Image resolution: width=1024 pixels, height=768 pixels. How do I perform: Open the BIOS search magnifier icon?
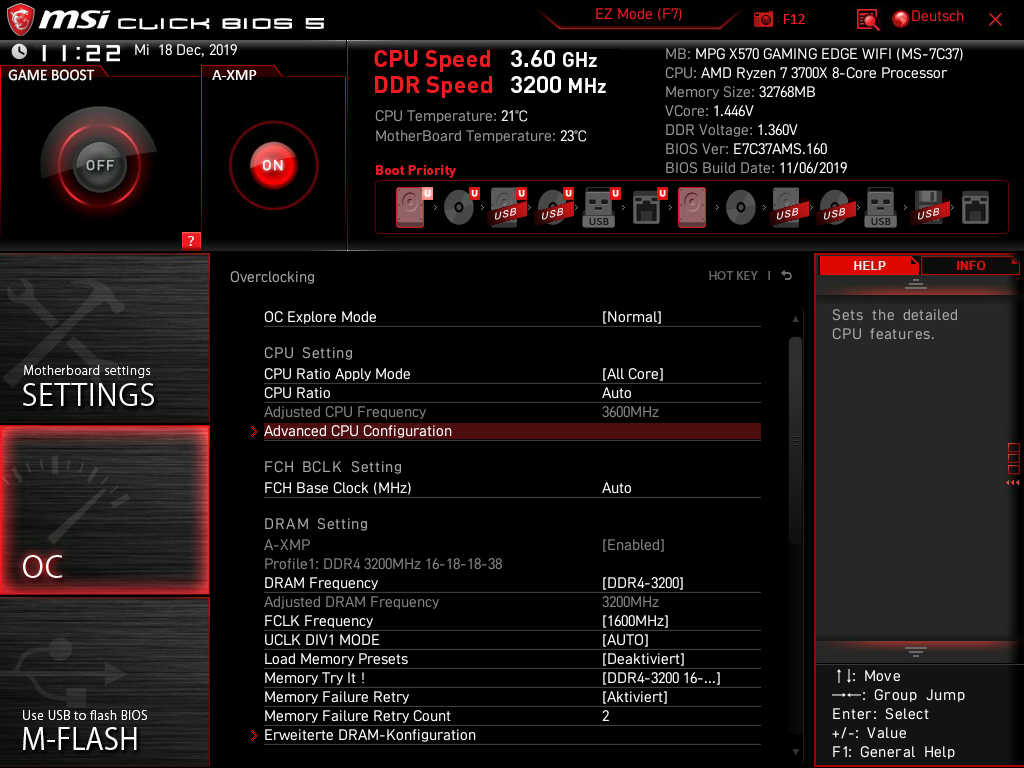pyautogui.click(x=867, y=20)
